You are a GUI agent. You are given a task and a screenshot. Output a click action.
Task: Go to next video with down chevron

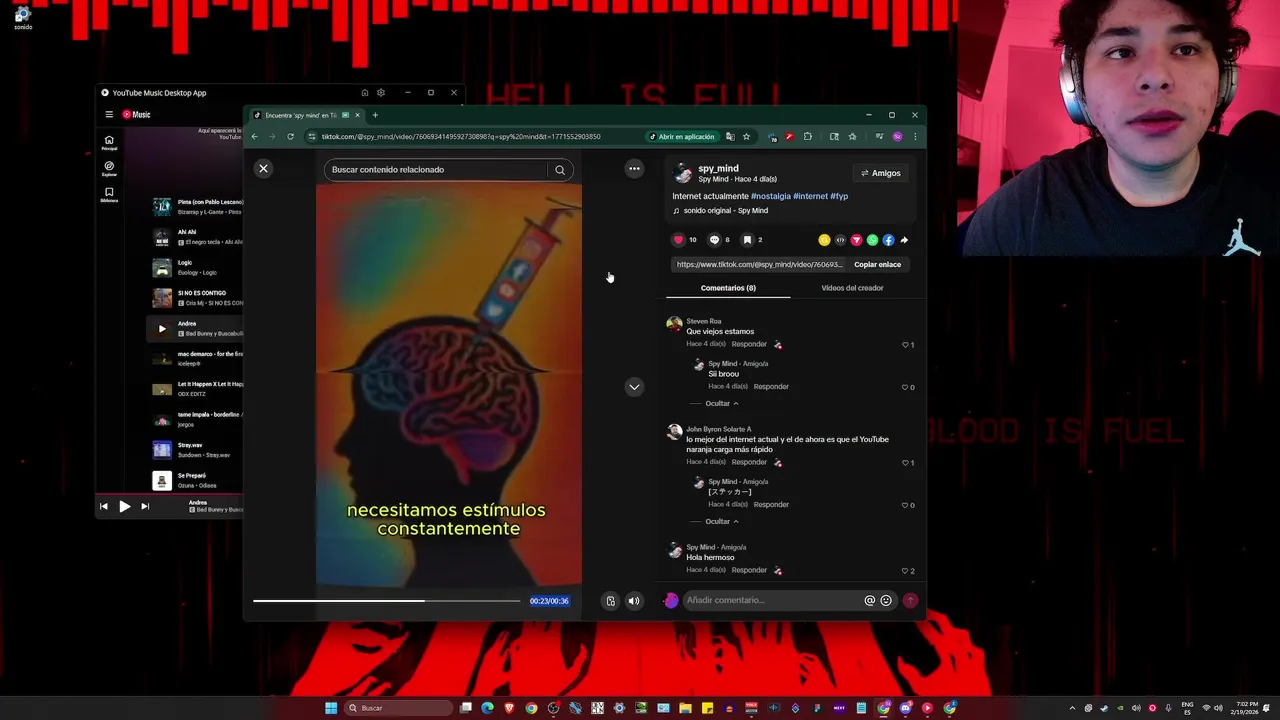coord(634,387)
